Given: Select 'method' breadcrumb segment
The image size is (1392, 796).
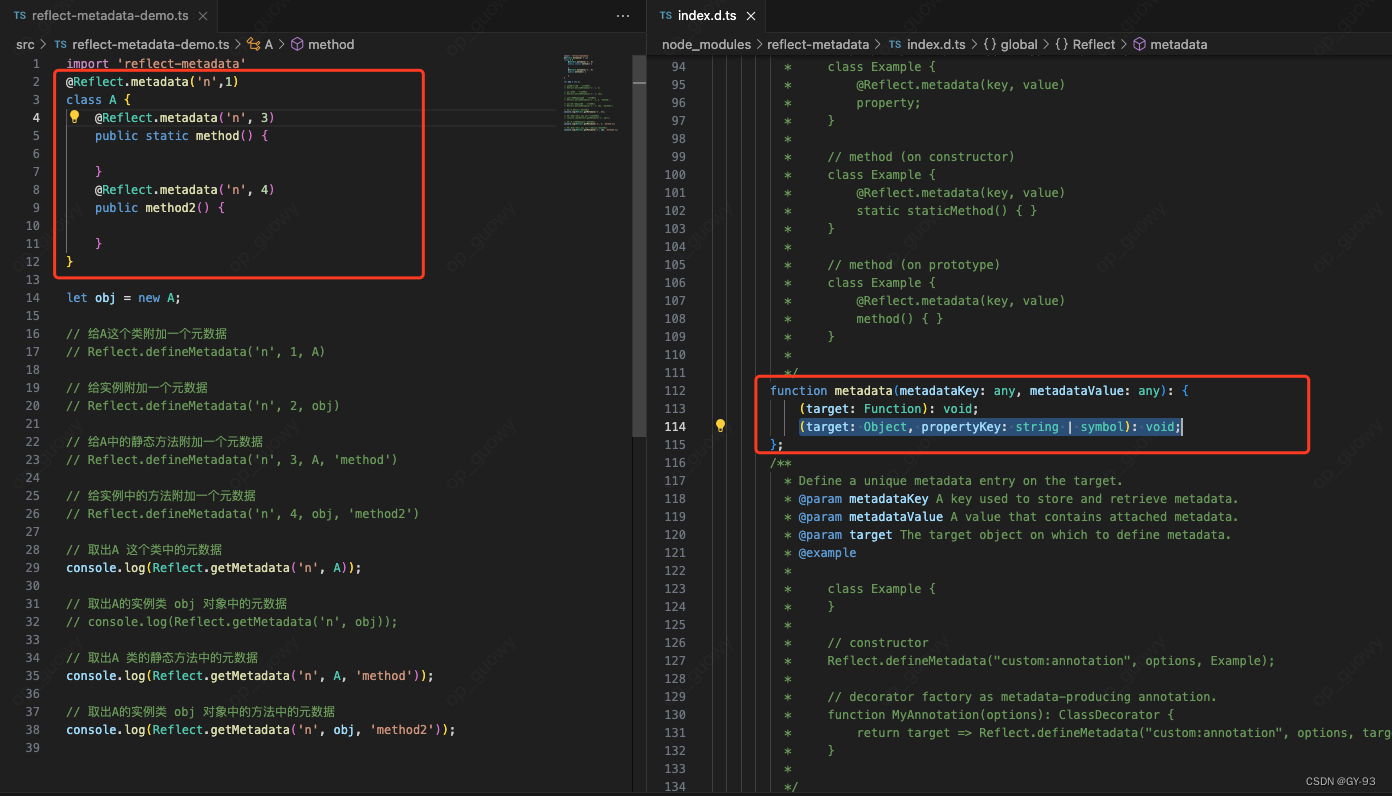Looking at the screenshot, I should click(331, 44).
